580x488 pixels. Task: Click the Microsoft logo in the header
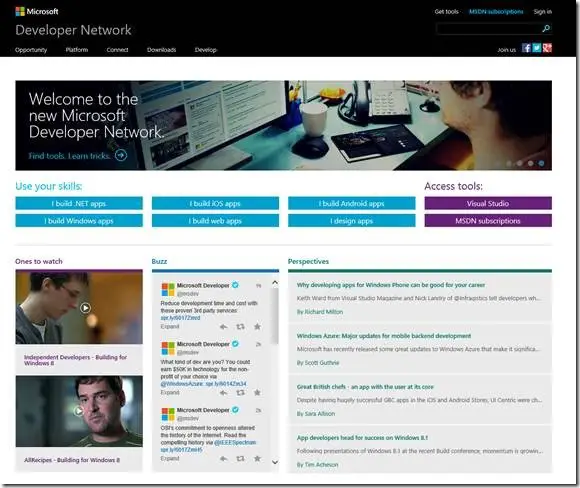click(37, 11)
